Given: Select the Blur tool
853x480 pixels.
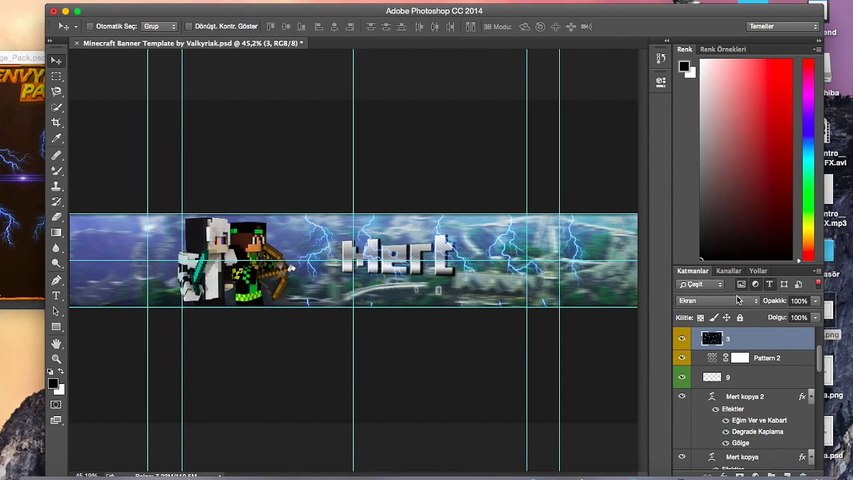Looking at the screenshot, I should click(x=56, y=248).
